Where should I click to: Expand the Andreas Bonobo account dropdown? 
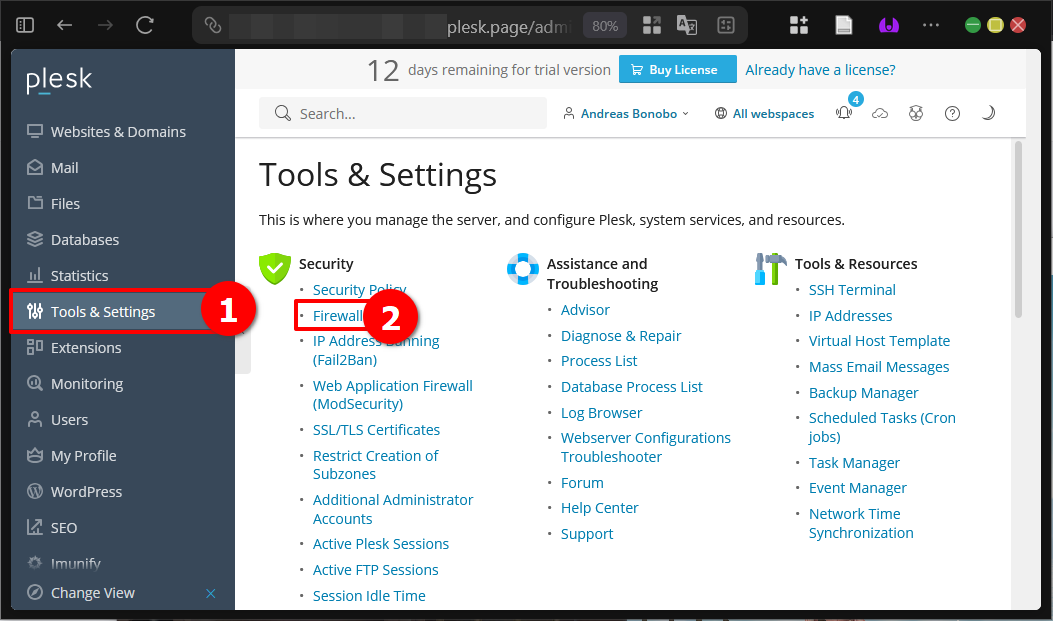(x=626, y=113)
